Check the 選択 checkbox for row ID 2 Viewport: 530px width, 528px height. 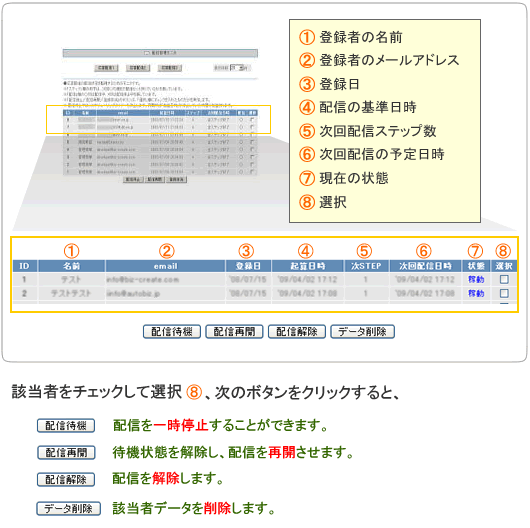click(x=504, y=293)
